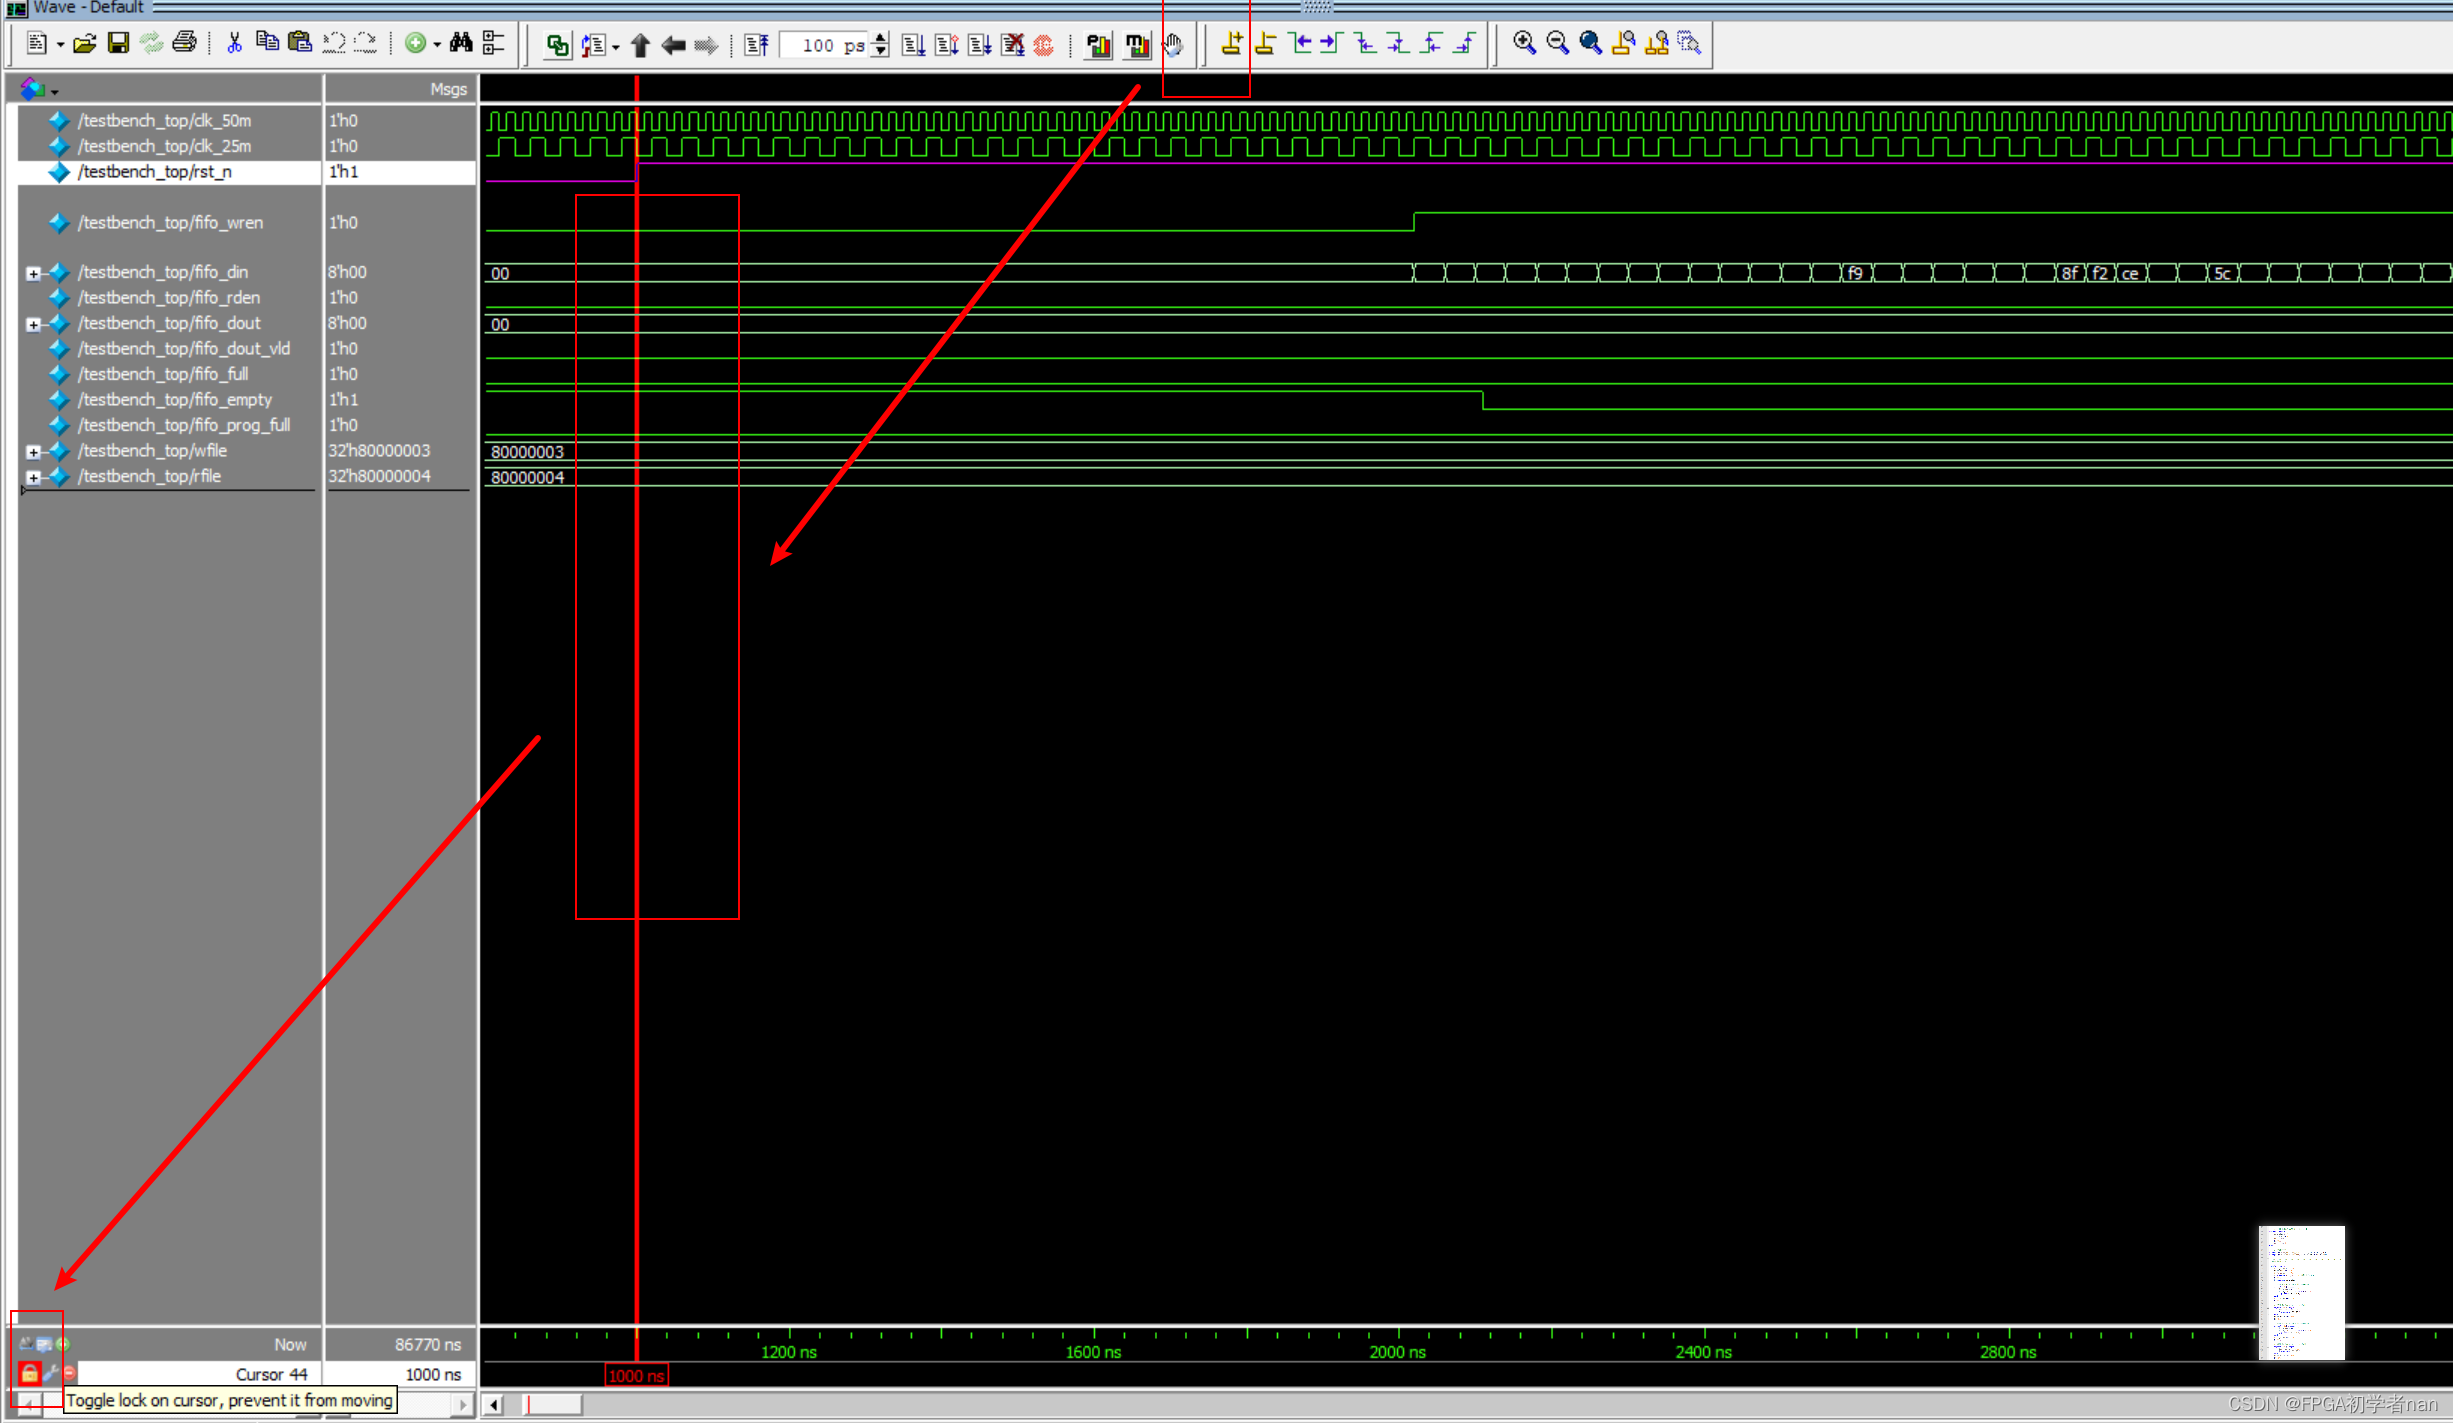2453x1423 pixels.
Task: Increase the 100 ps run length stepper
Action: 880,38
